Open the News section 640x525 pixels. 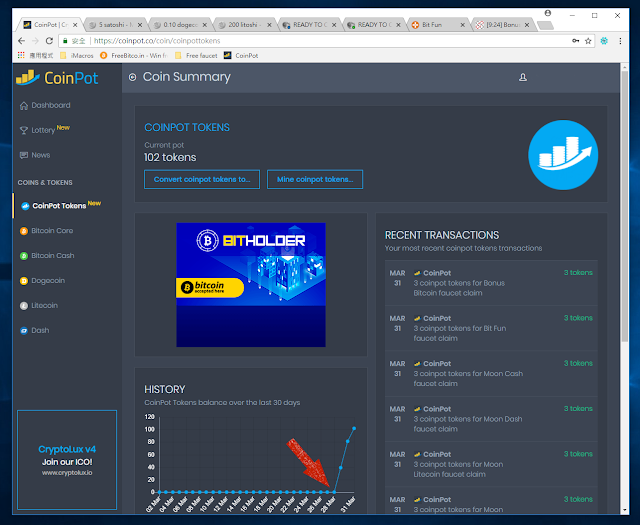click(x=35, y=155)
